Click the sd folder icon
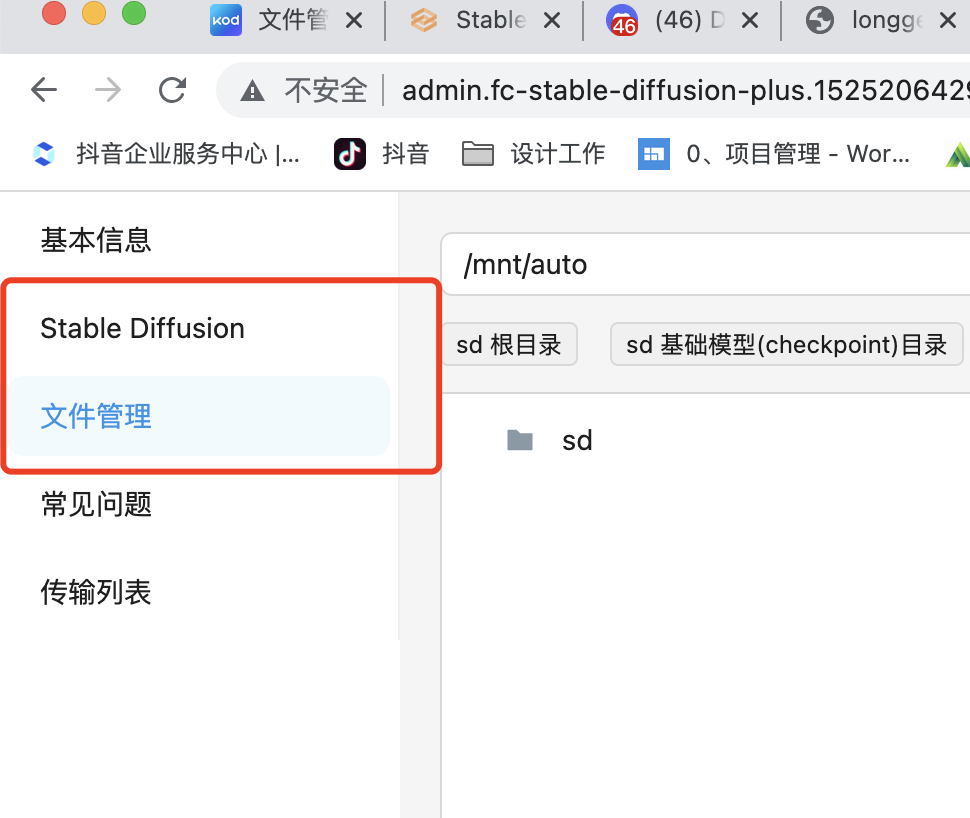The image size is (970, 818). coord(520,441)
